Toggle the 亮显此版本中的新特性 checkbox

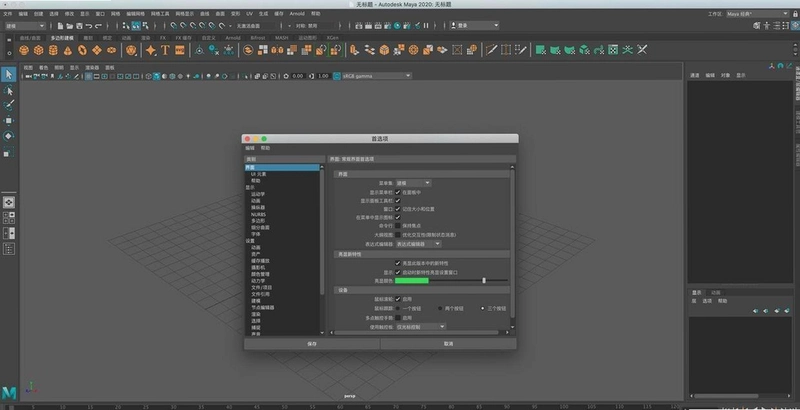tap(397, 263)
